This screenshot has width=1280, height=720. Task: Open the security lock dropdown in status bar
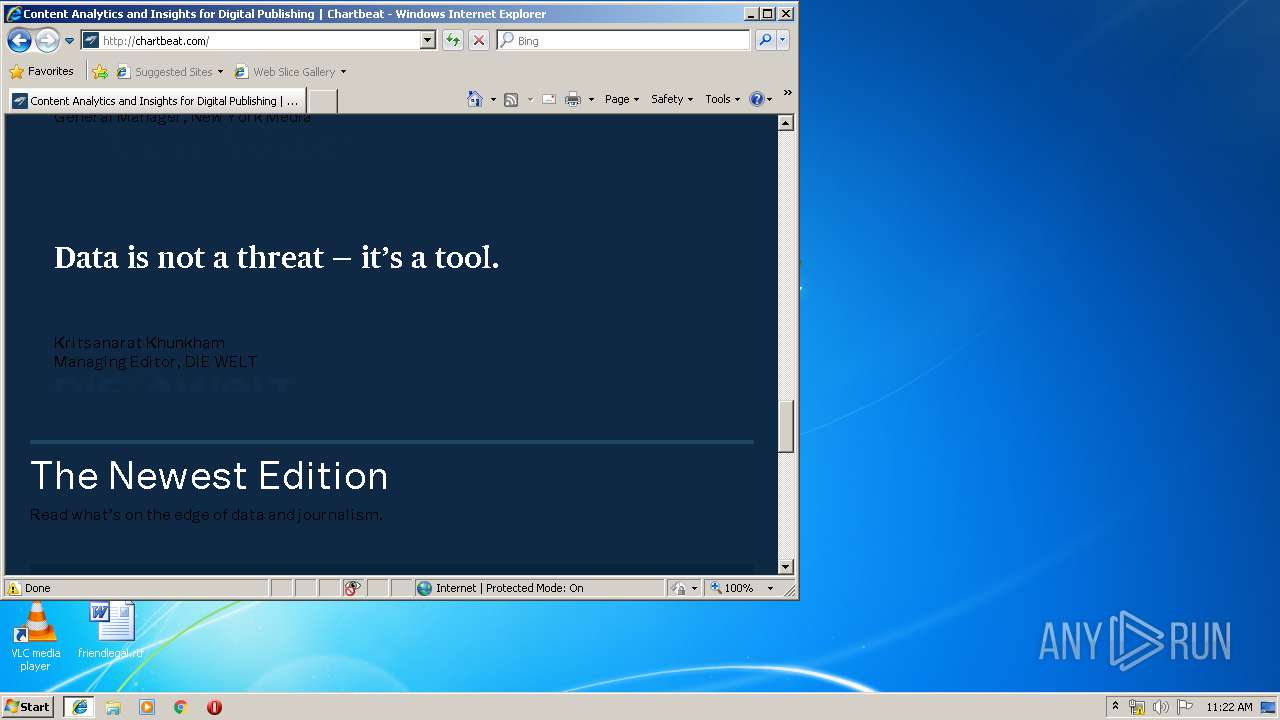685,588
